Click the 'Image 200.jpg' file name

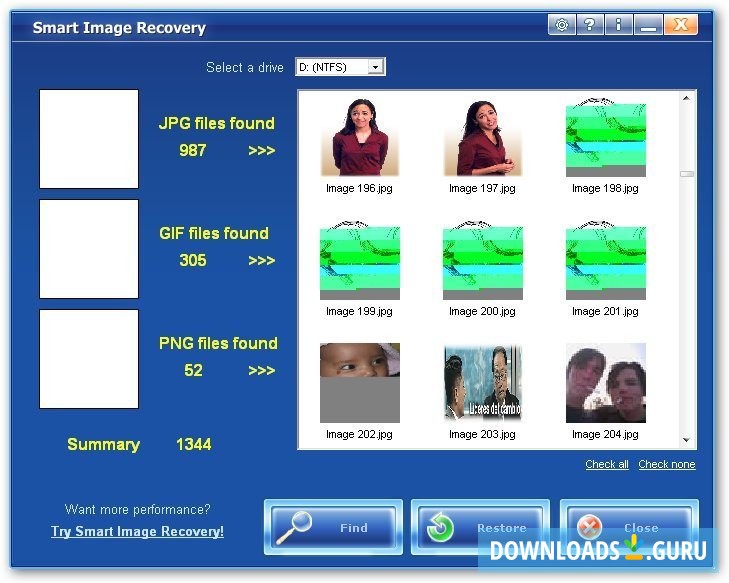(482, 311)
